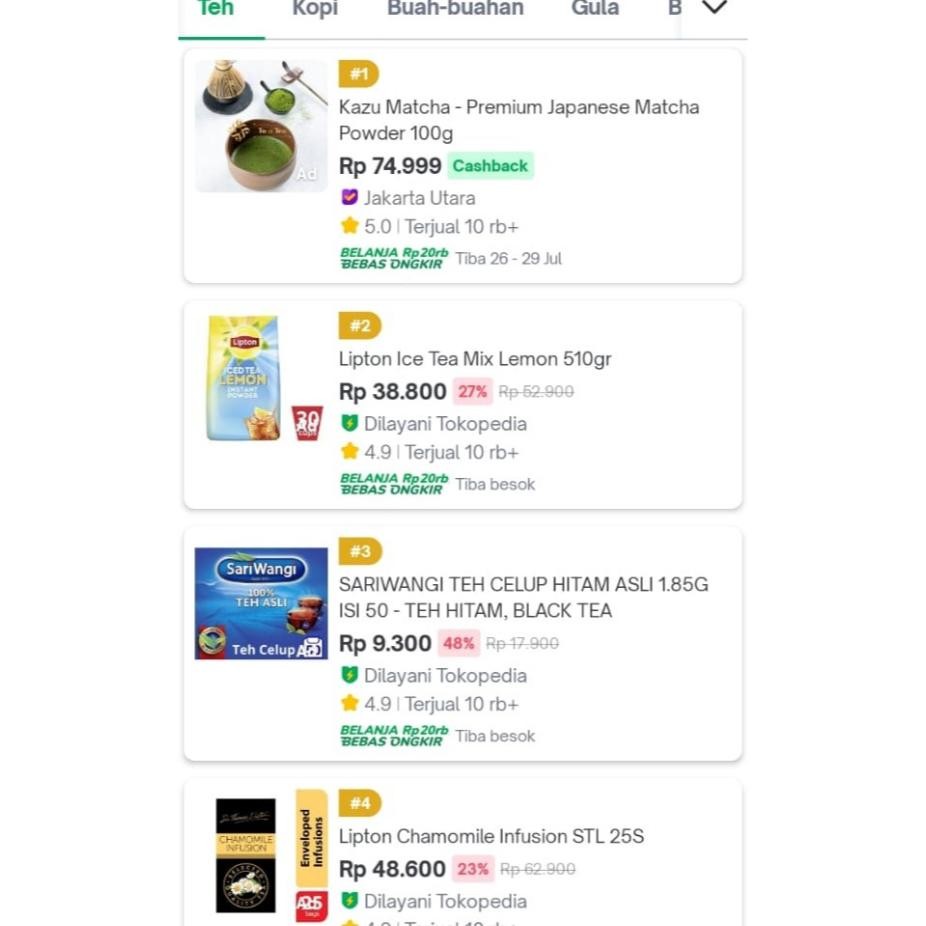Screen dimensions: 926x926
Task: Click the 48% discount badge on SariWangi
Action: [459, 643]
